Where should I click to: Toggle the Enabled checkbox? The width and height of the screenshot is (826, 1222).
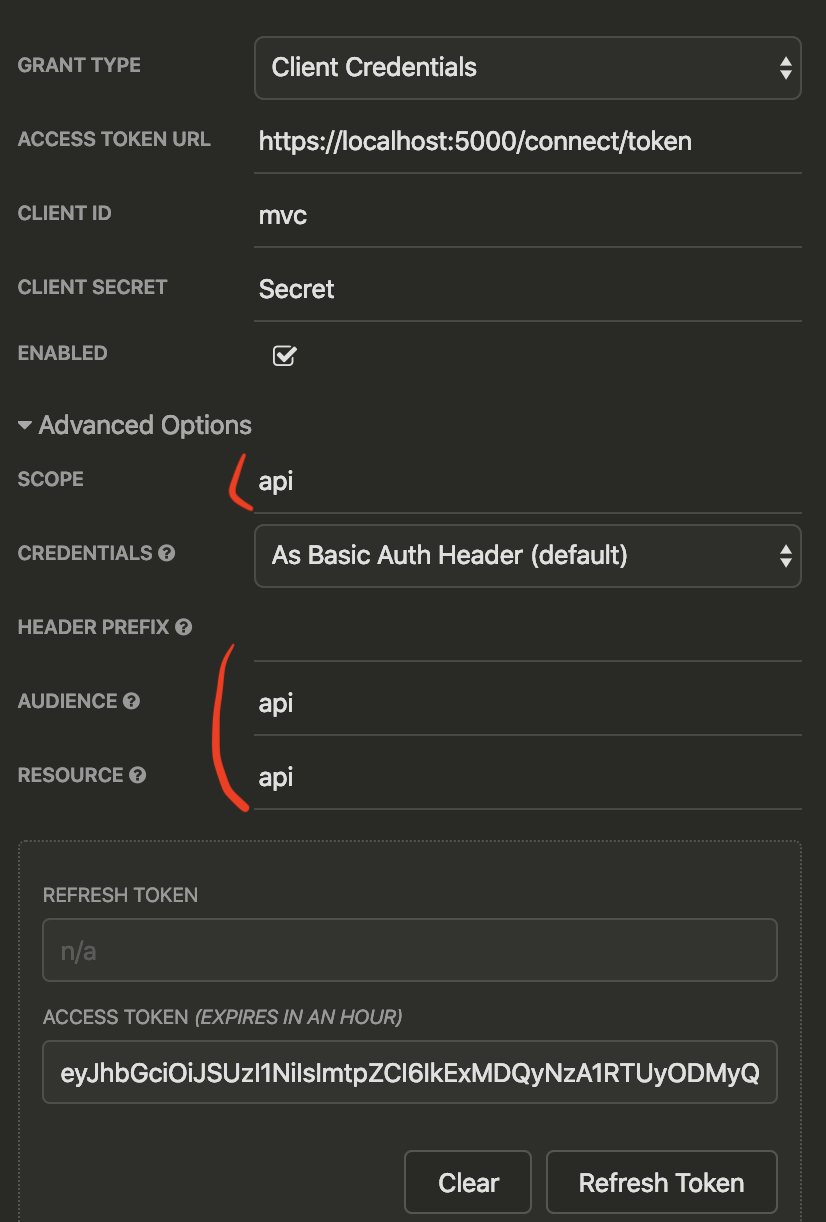click(285, 356)
